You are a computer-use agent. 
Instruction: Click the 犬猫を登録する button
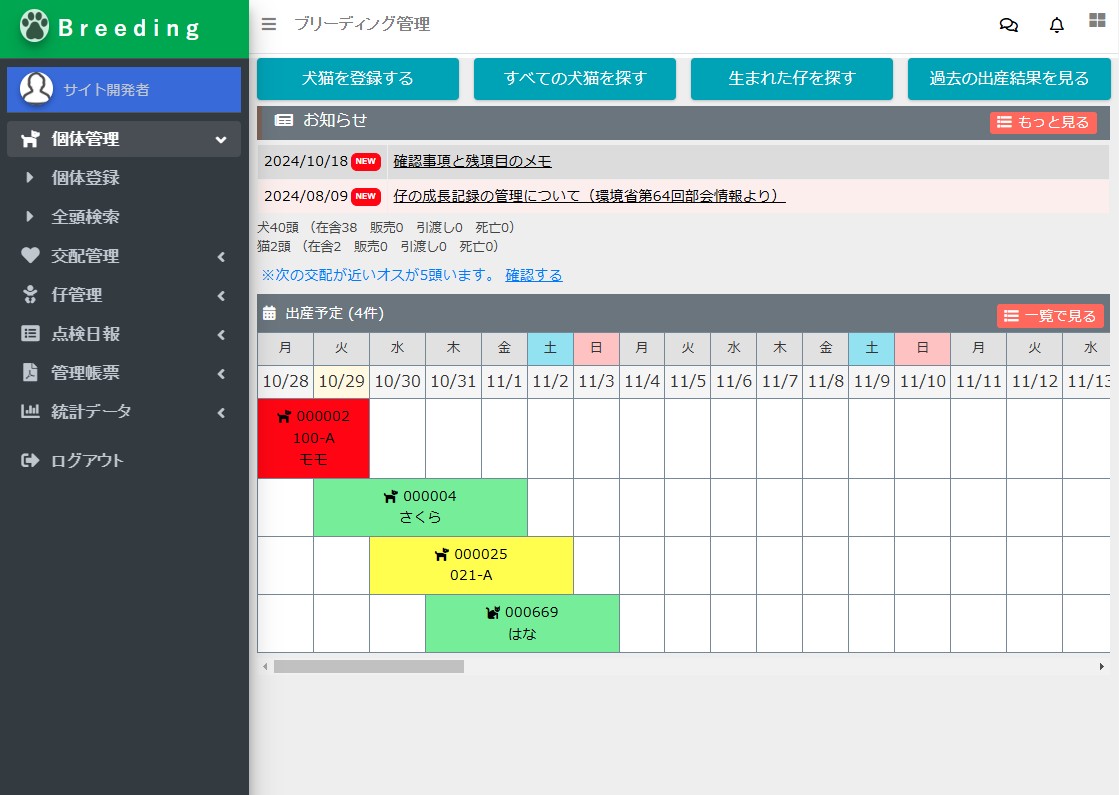(358, 79)
